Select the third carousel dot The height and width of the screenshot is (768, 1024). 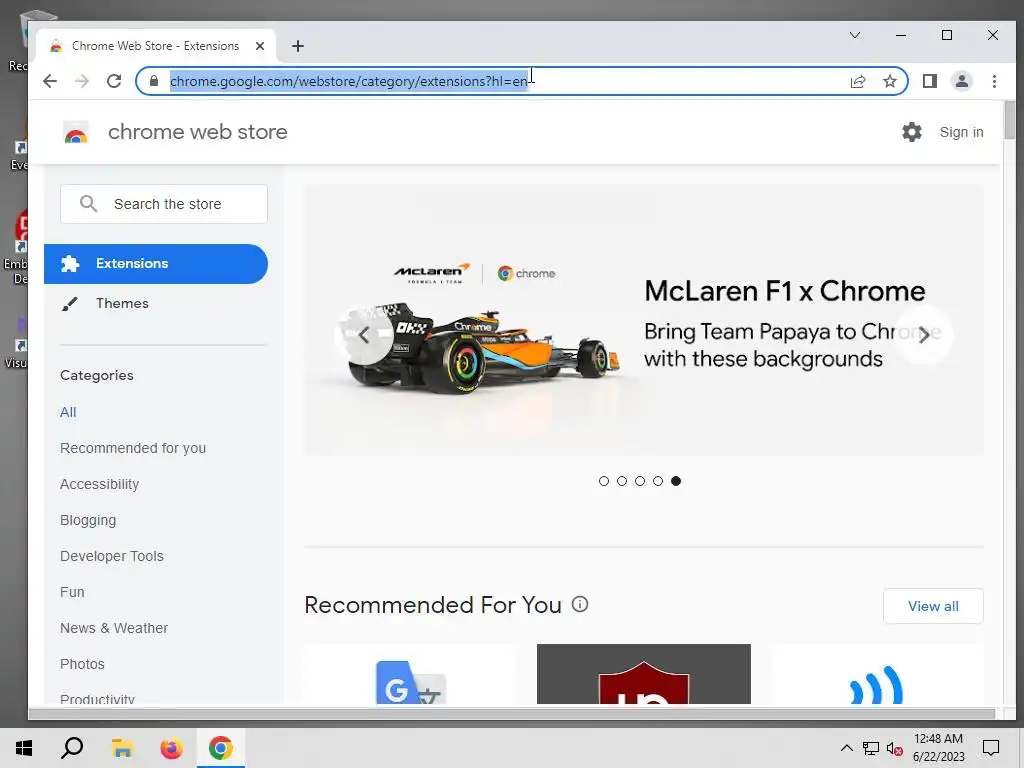click(x=640, y=481)
